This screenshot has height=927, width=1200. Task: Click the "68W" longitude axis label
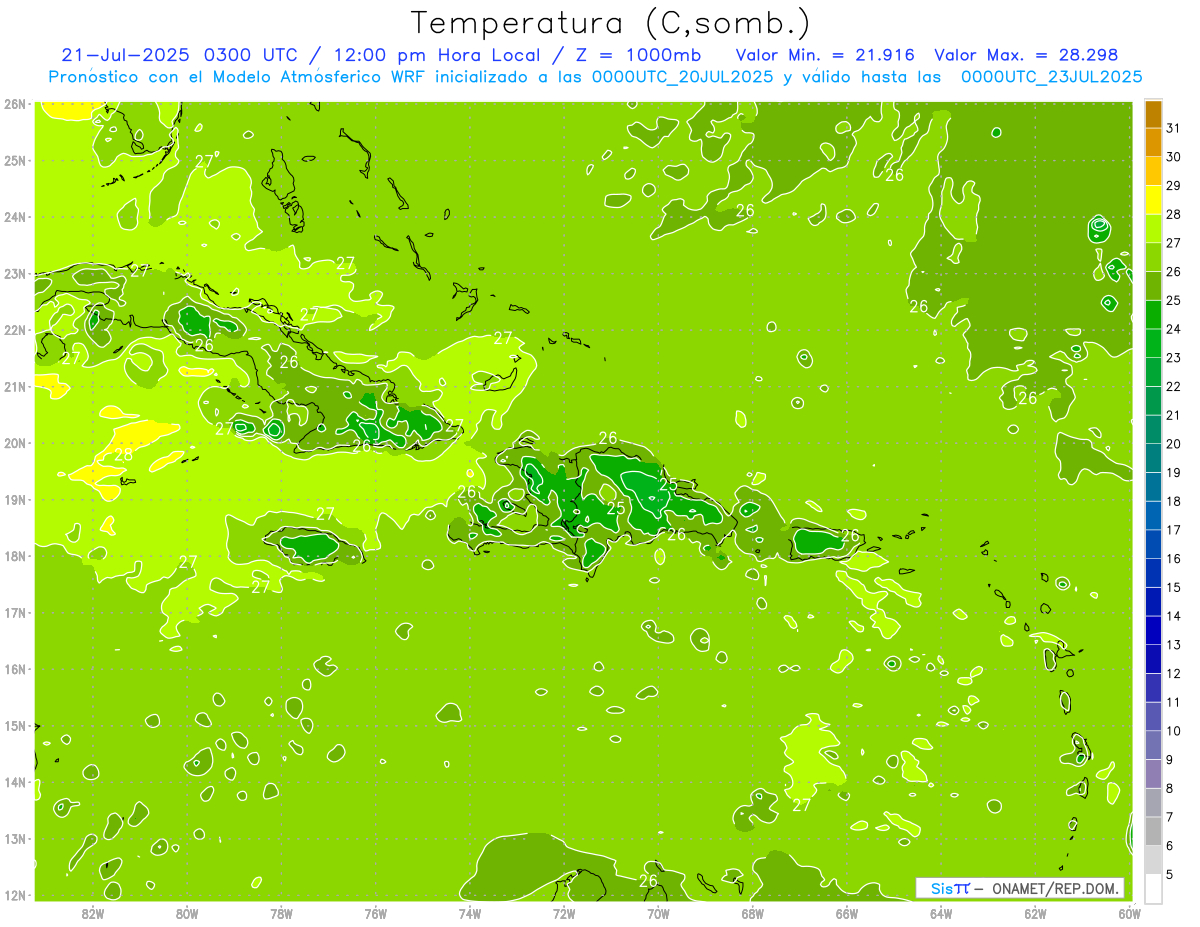pos(753,913)
